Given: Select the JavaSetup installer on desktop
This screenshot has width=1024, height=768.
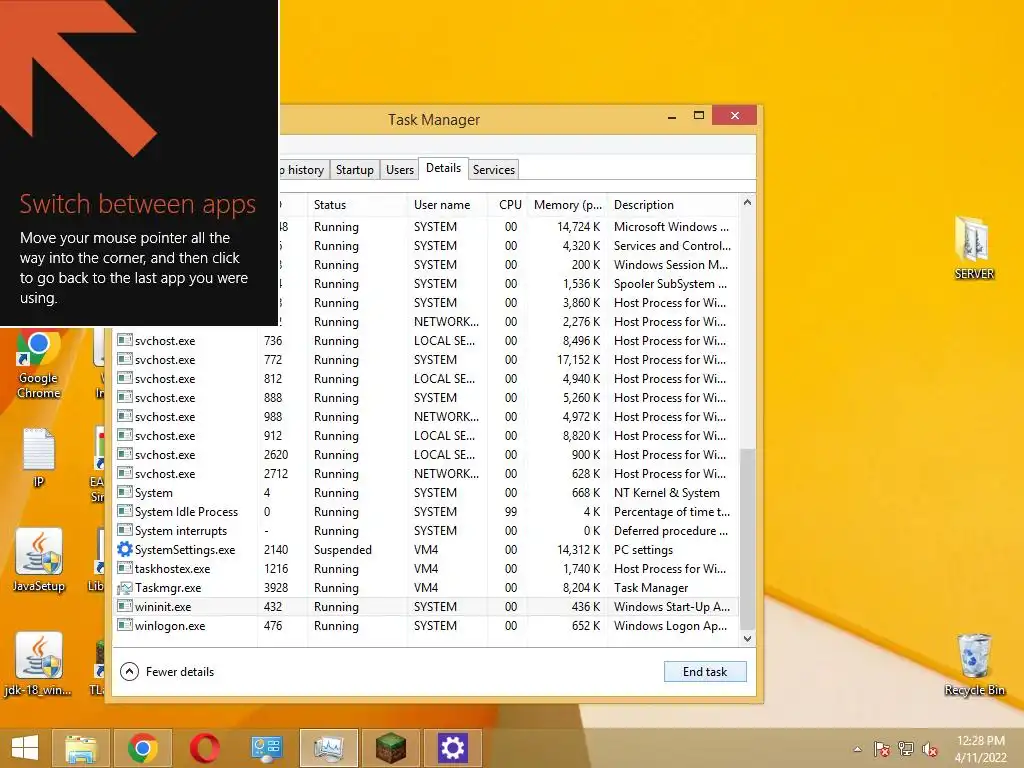Looking at the screenshot, I should (x=39, y=560).
